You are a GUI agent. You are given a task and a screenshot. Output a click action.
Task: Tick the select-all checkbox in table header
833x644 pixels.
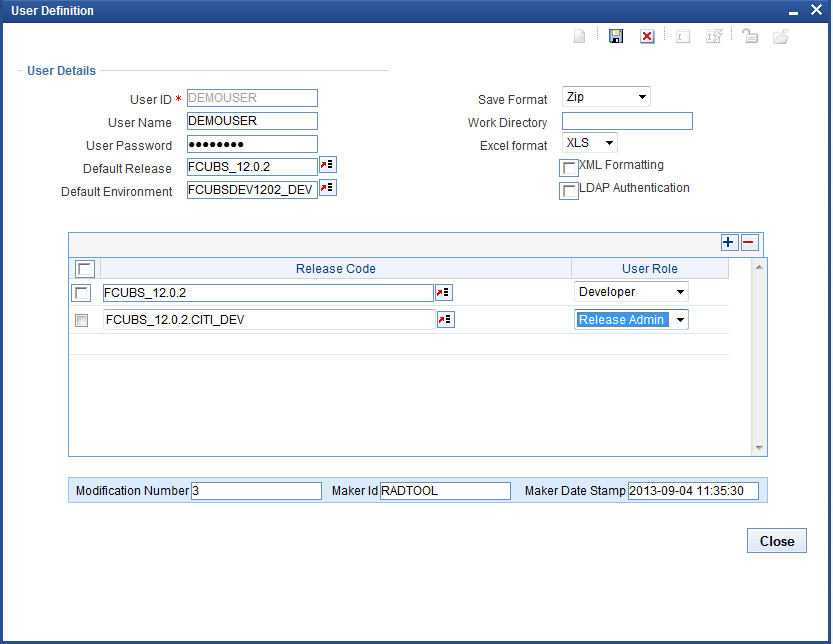85,269
